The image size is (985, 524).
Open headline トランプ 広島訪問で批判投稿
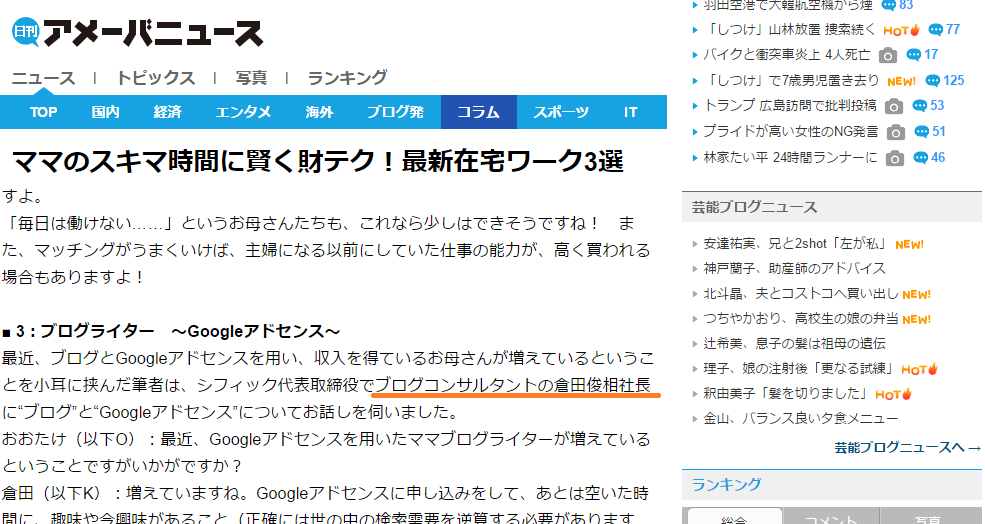point(790,106)
